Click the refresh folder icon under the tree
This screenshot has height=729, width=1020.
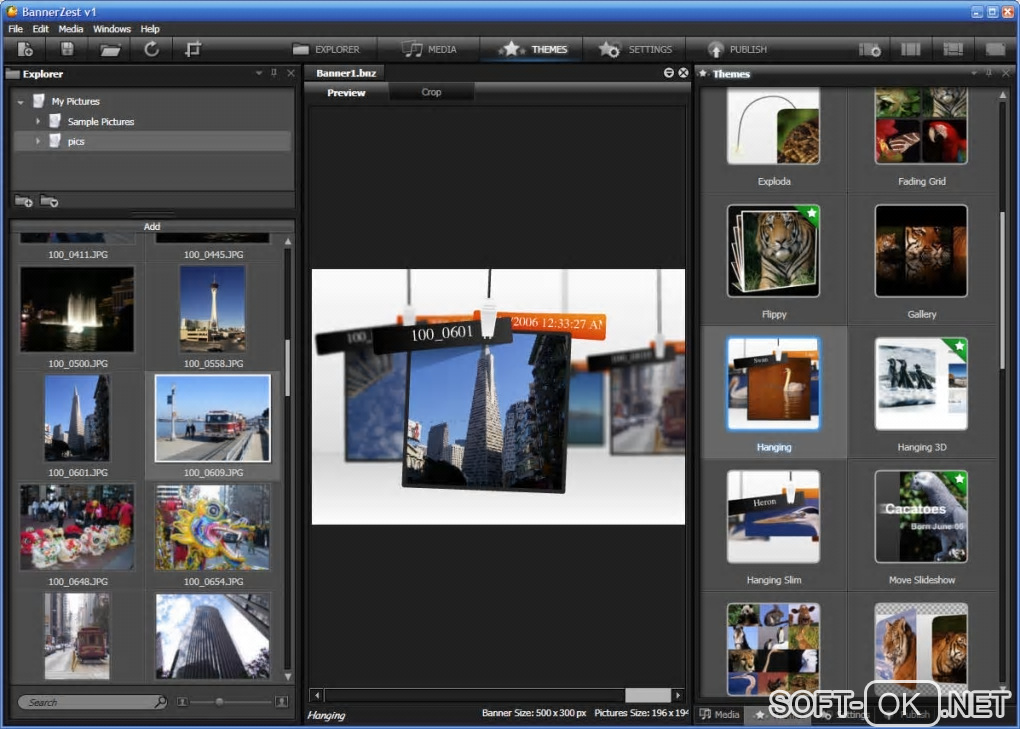(x=49, y=202)
